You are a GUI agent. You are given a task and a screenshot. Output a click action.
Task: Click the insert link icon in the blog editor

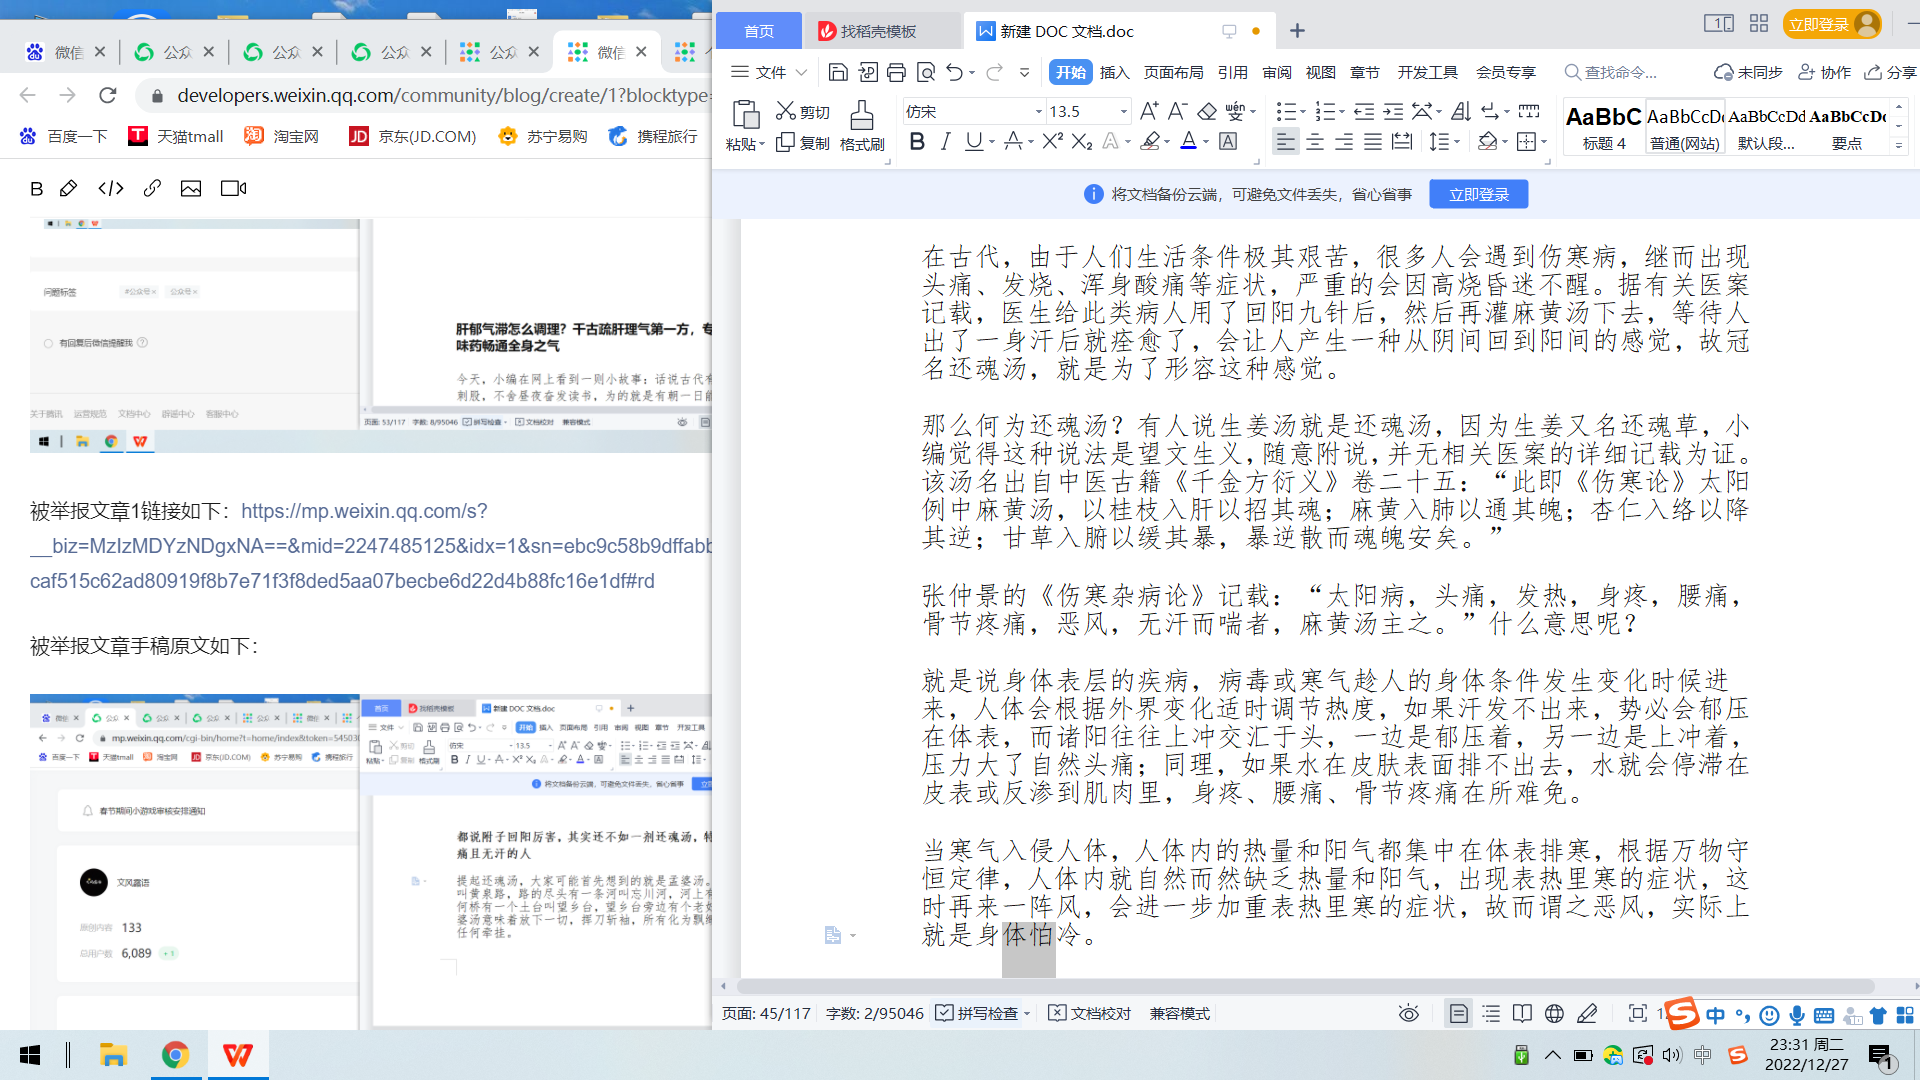point(152,188)
